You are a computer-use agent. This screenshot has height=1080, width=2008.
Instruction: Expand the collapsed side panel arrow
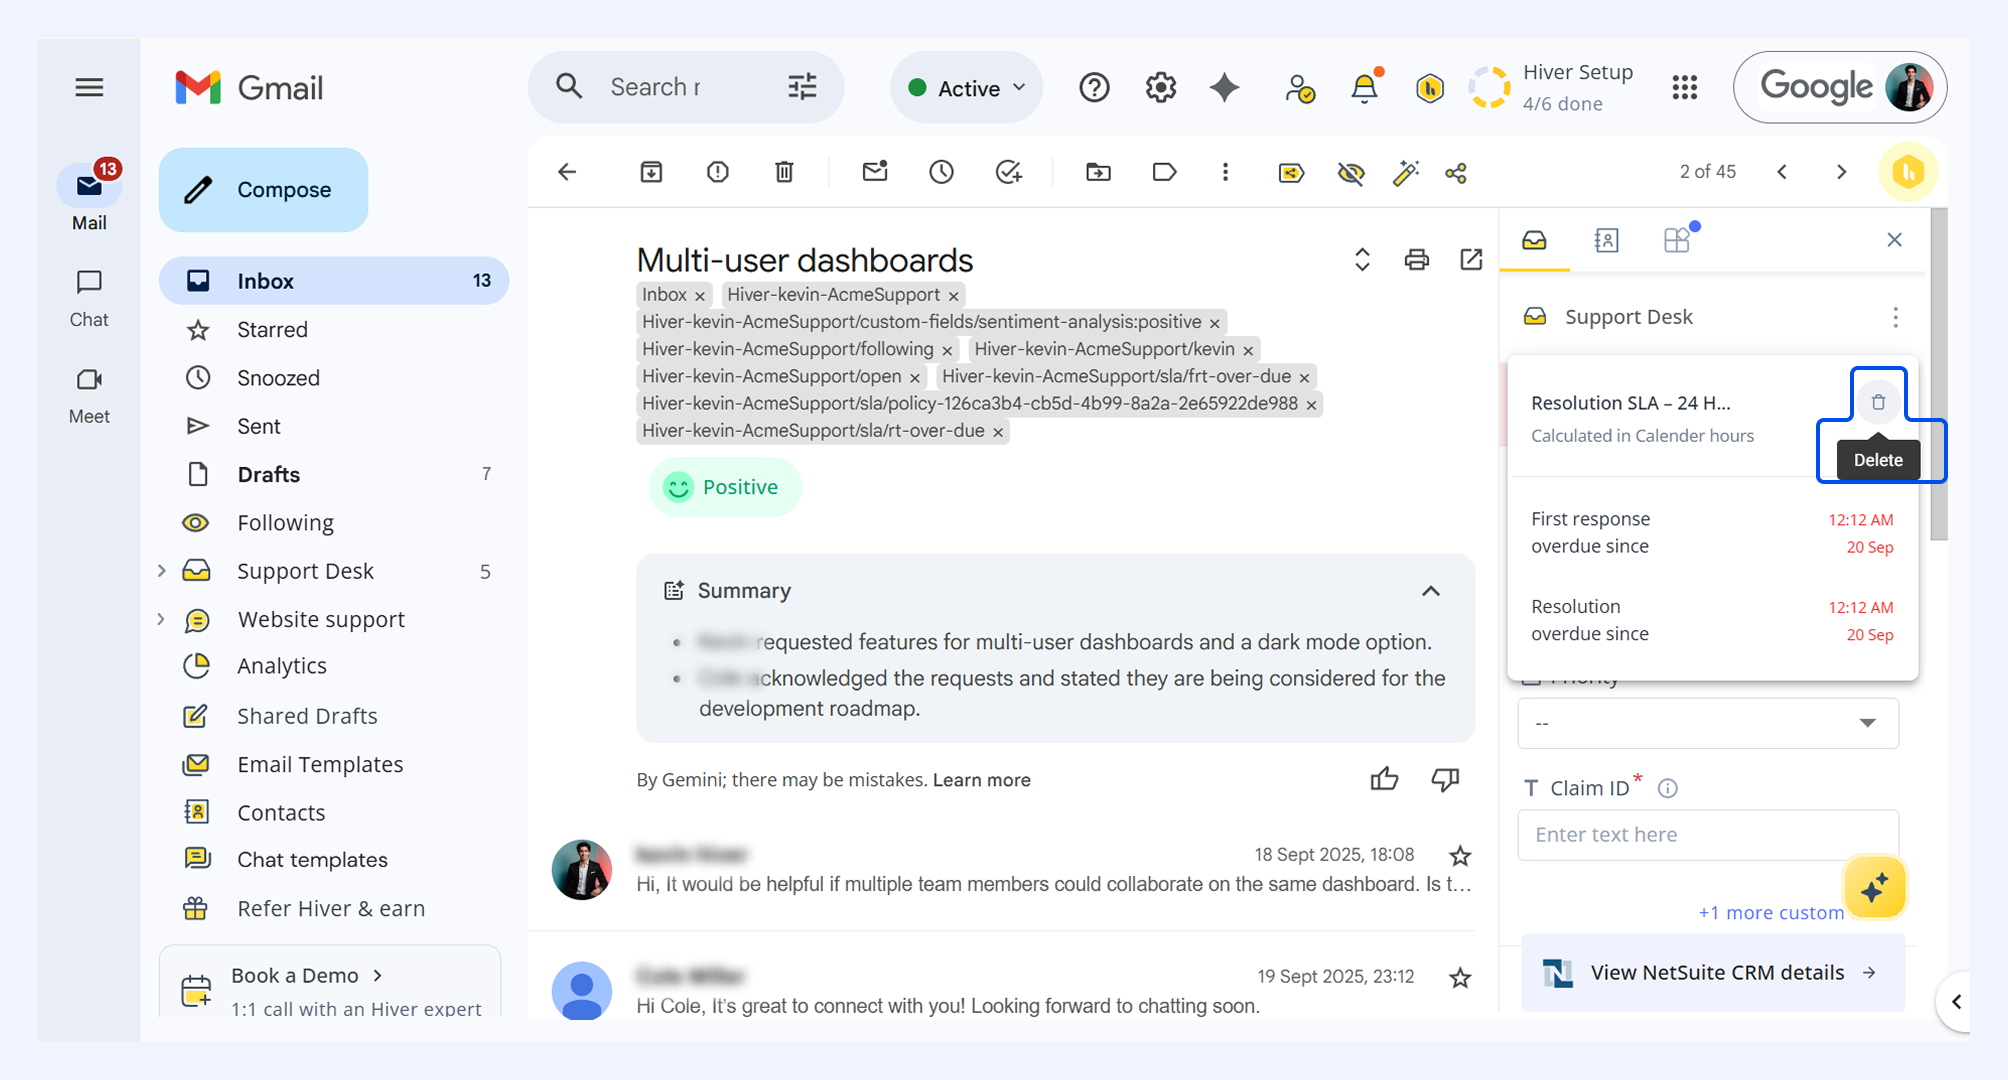tap(1956, 1001)
